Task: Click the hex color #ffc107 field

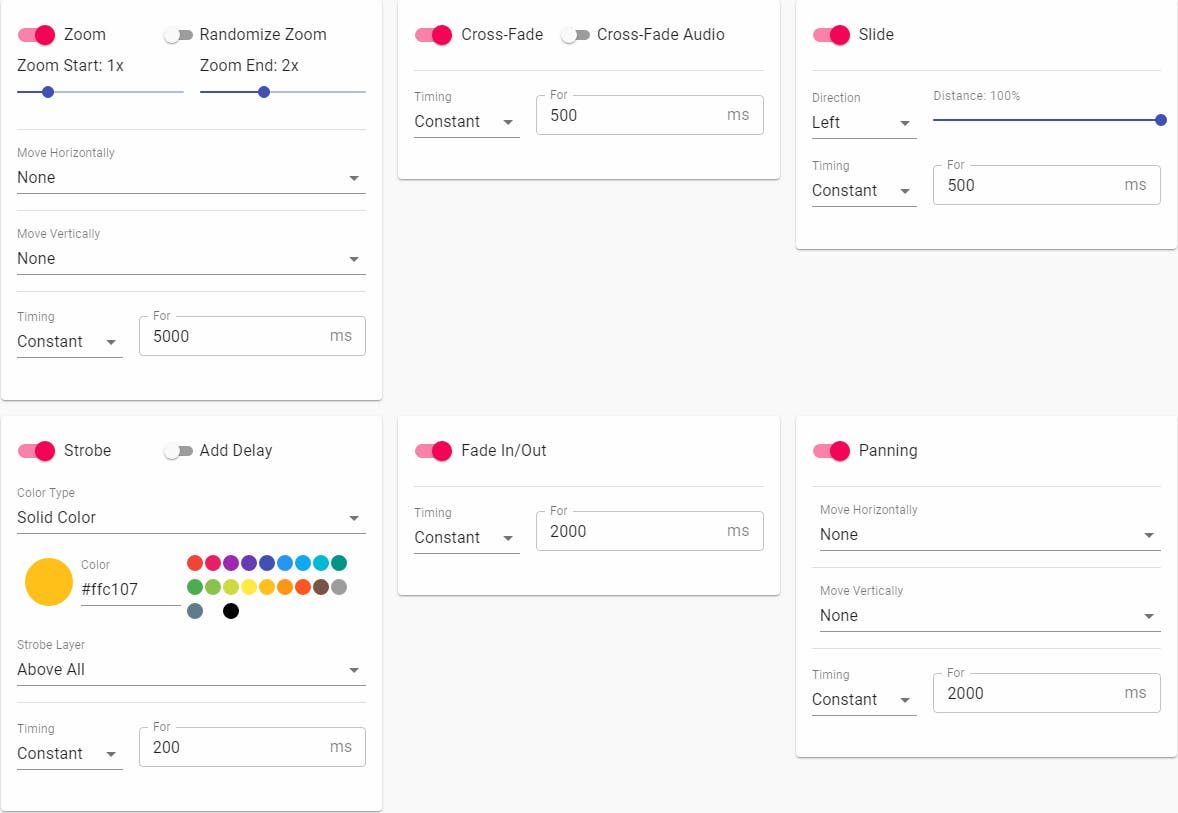Action: (x=128, y=589)
